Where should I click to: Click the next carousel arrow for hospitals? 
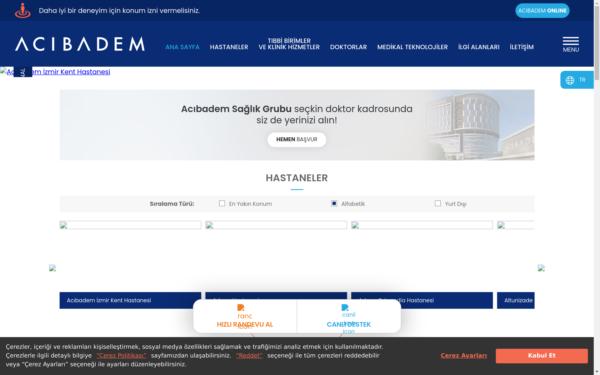541,268
